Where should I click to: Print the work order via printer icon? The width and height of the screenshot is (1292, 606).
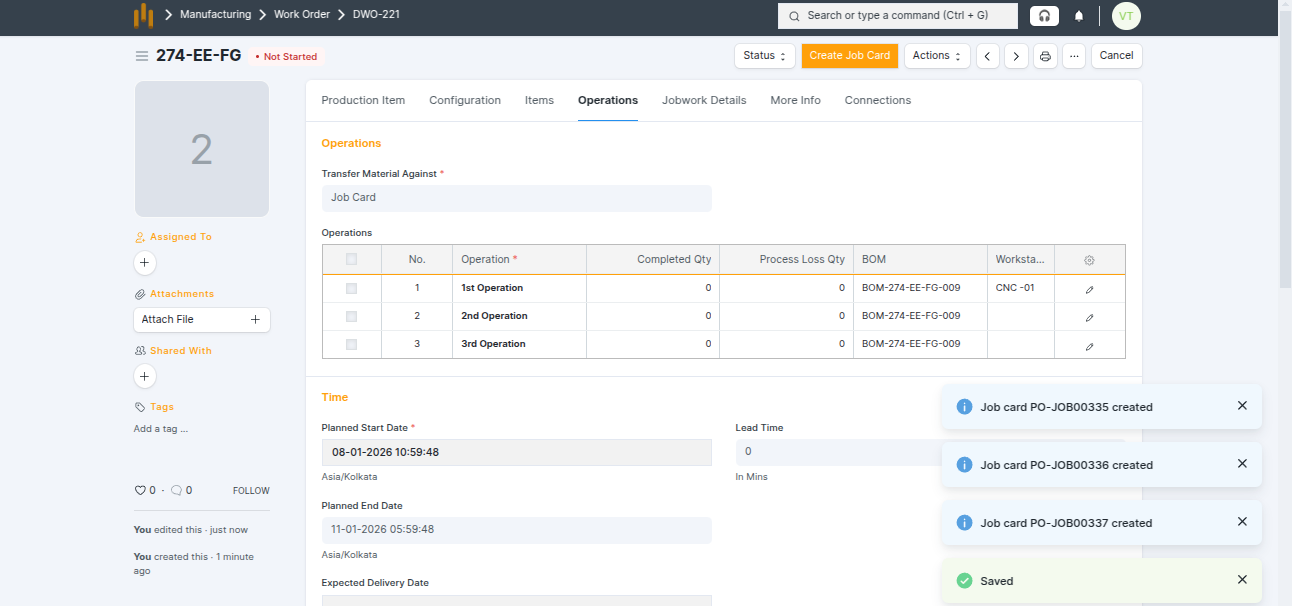point(1045,56)
